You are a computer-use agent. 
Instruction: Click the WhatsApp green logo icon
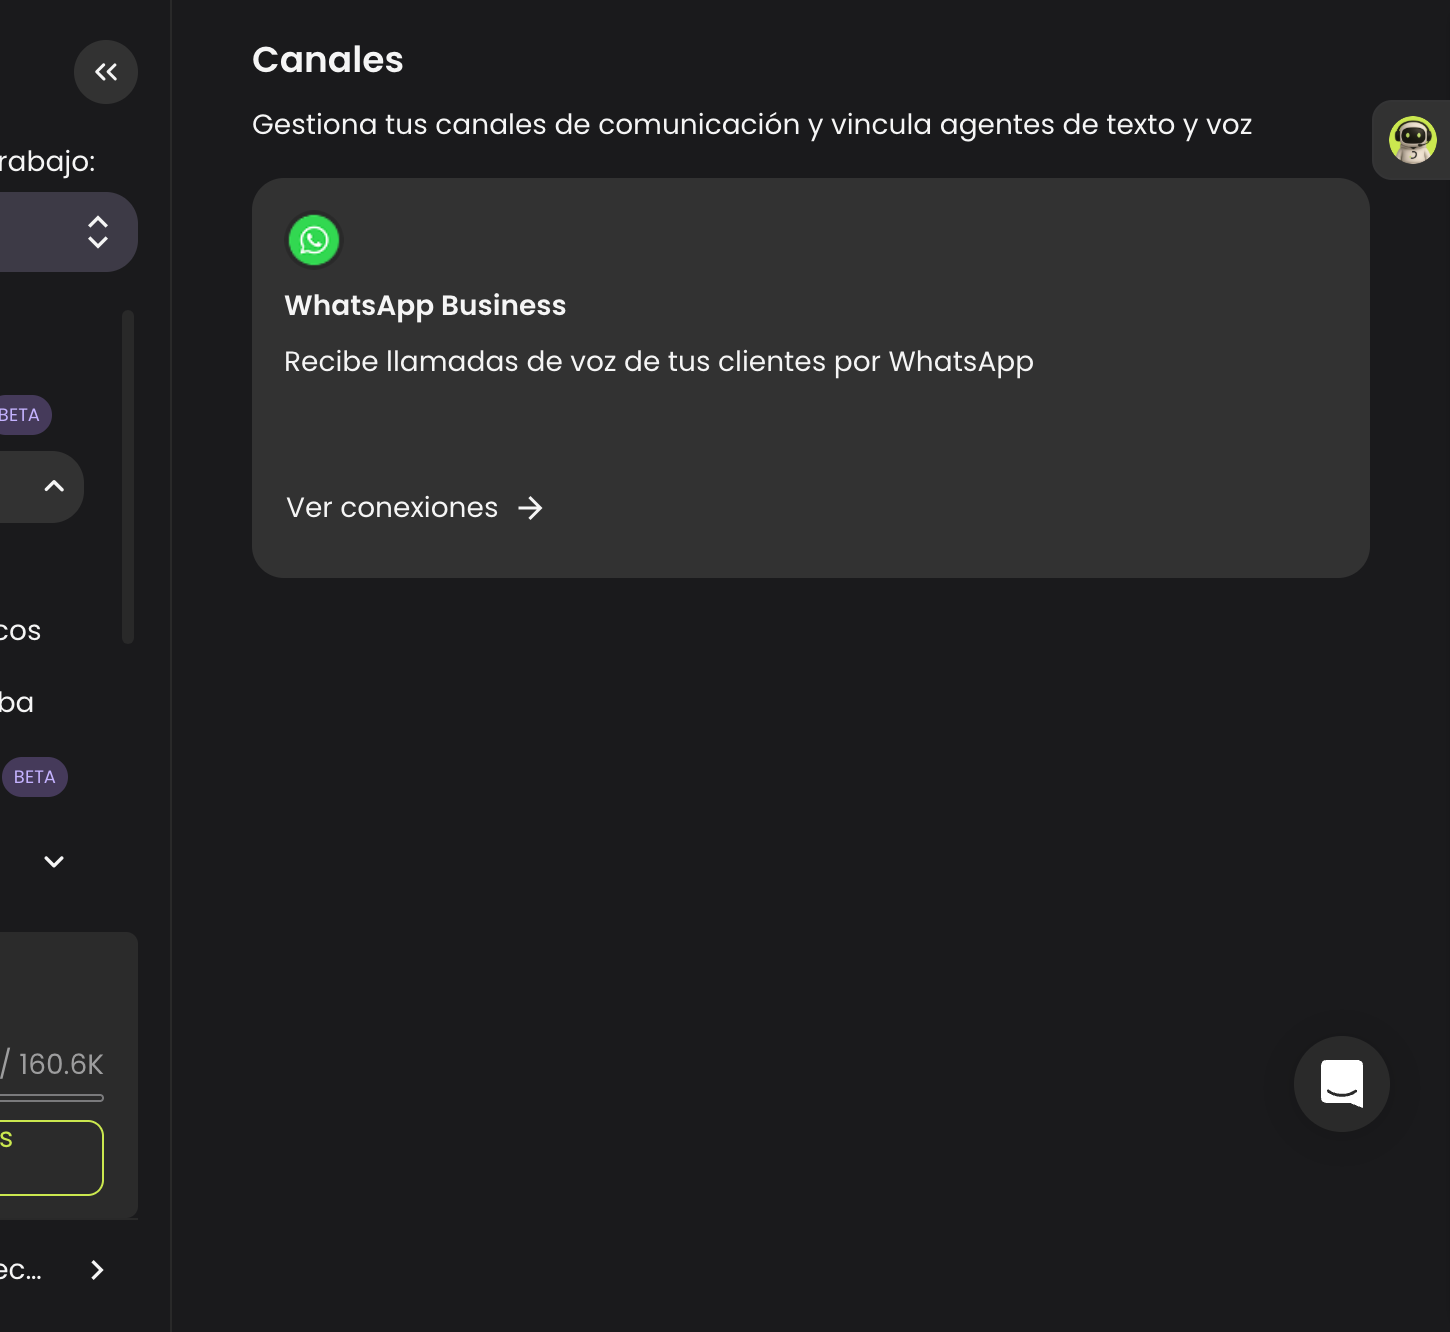(x=314, y=240)
